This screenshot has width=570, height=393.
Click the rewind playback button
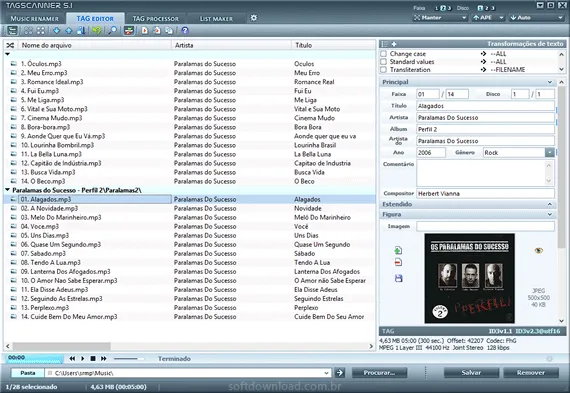(72, 358)
